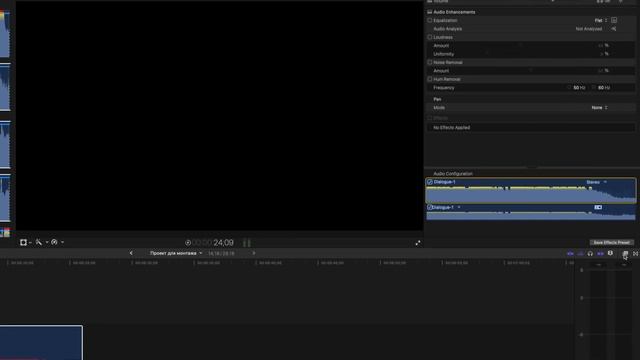This screenshot has height=360, width=640.
Task: Click the 'Not Analyzed' status text
Action: point(589,29)
